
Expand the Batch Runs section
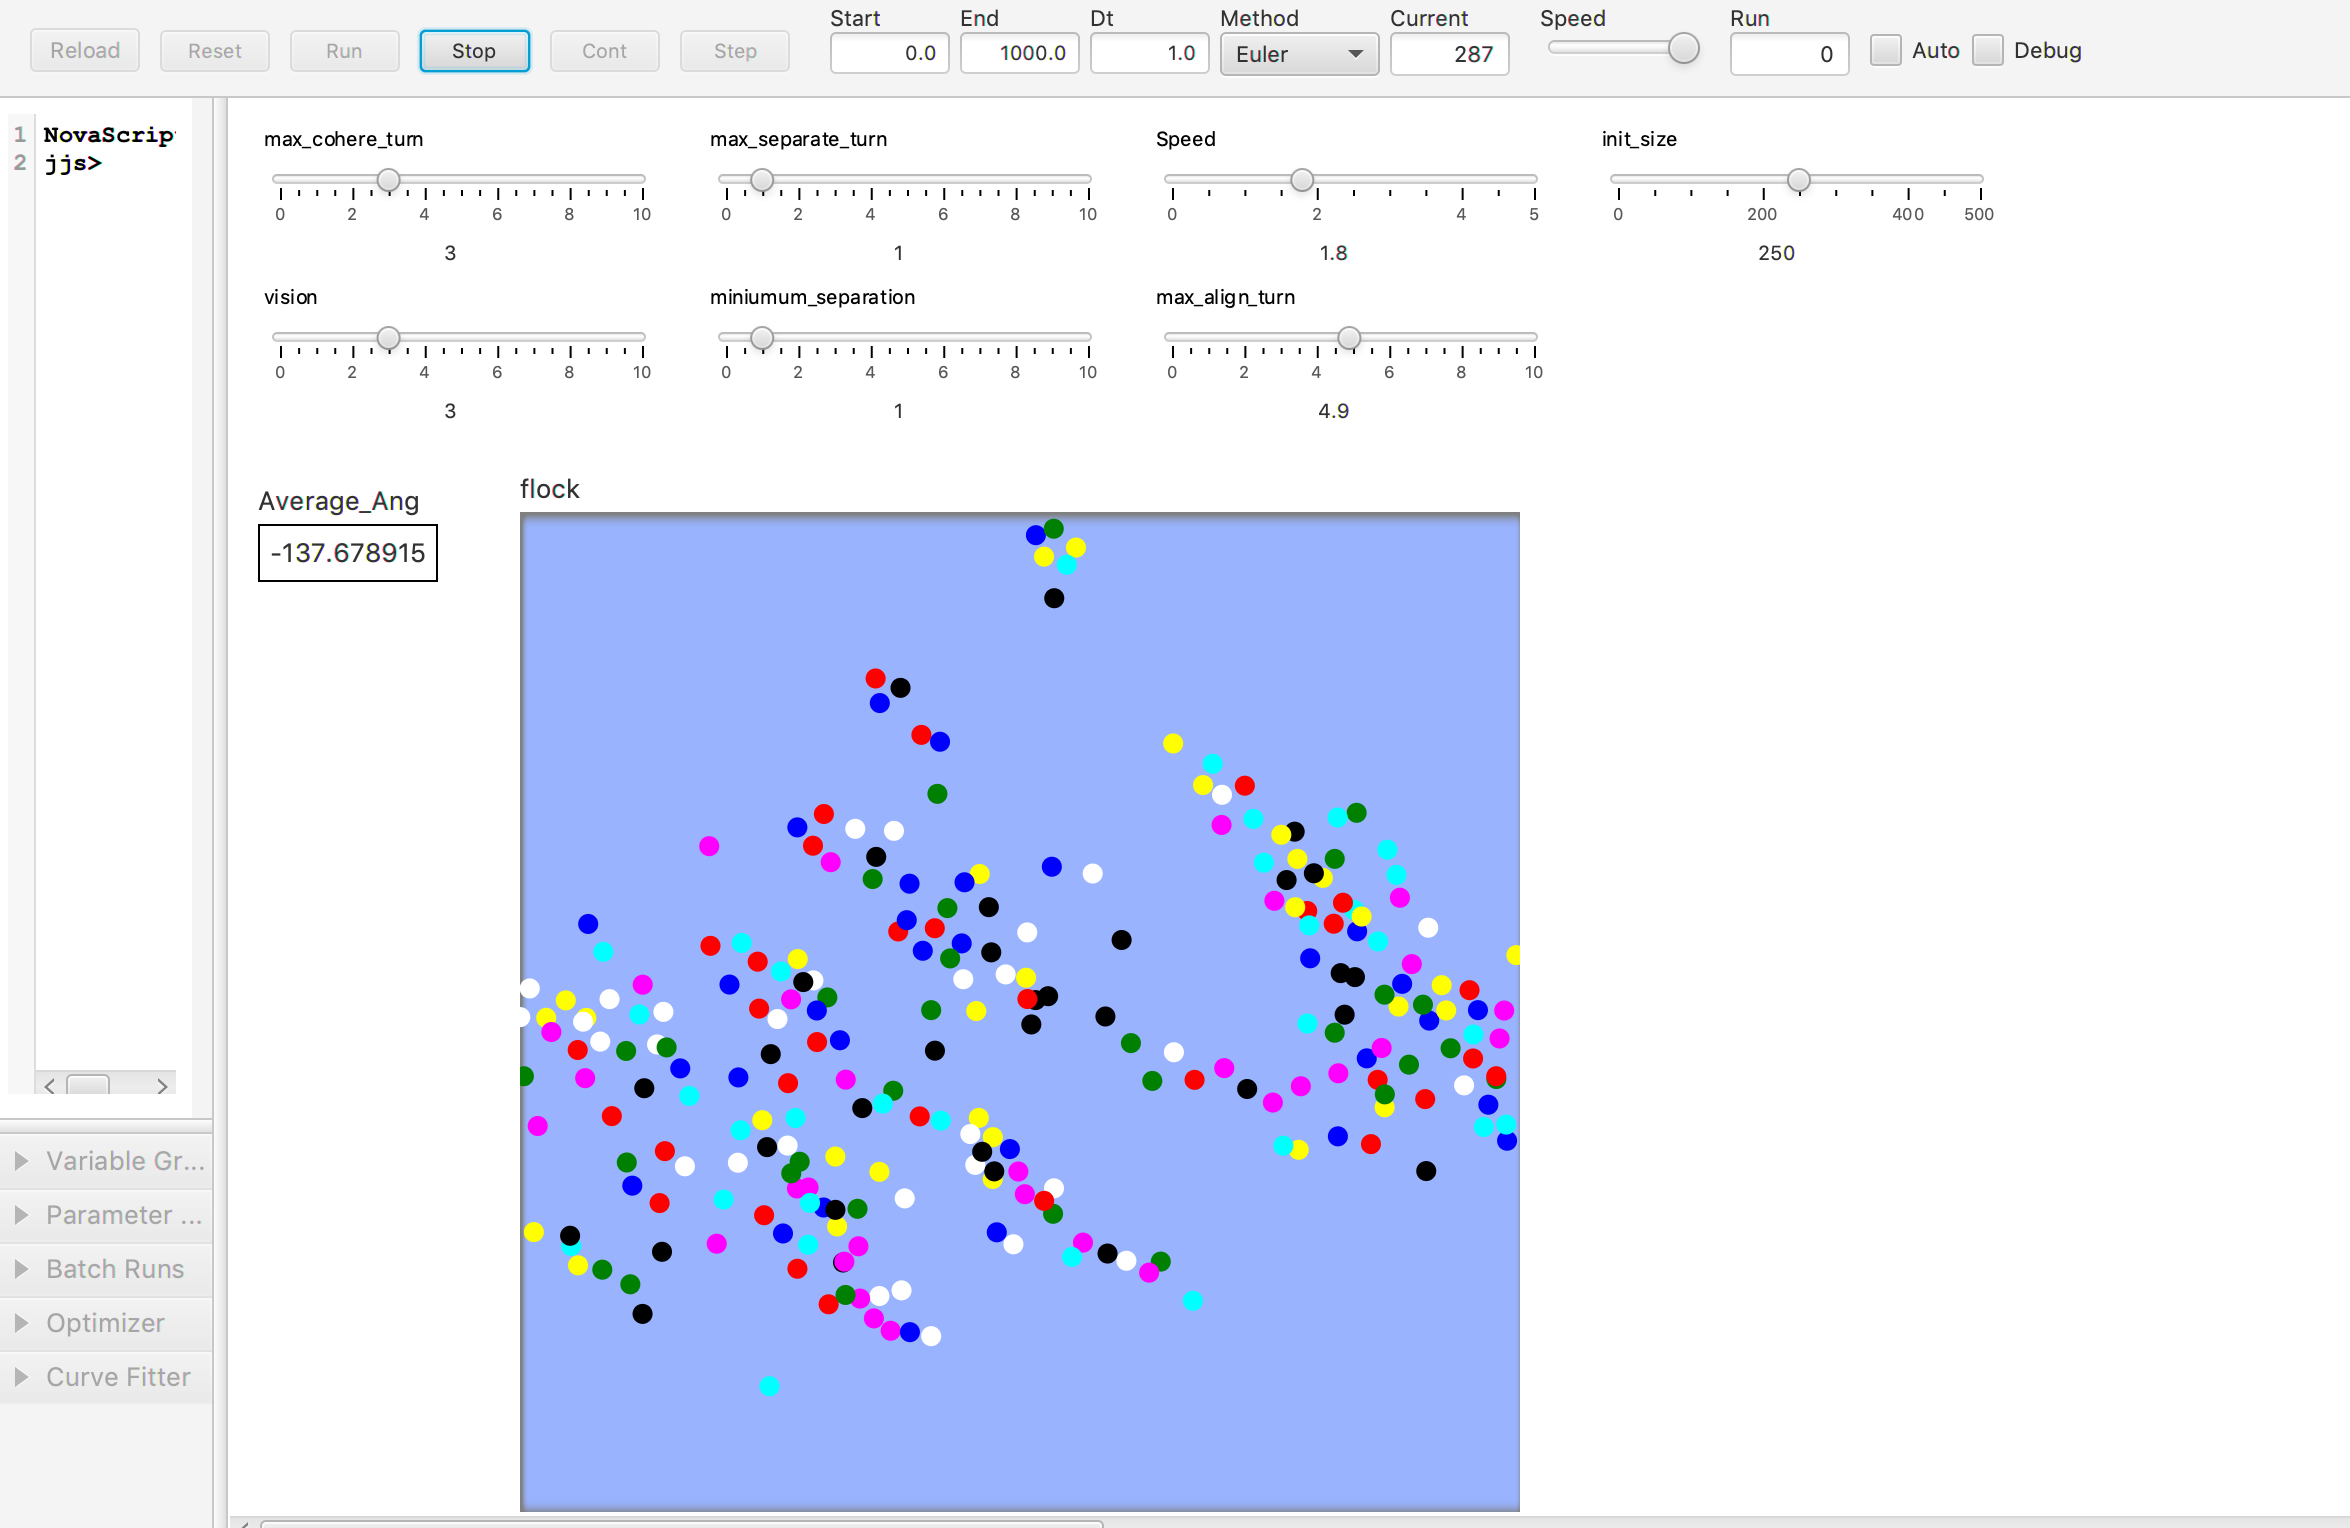106,1269
